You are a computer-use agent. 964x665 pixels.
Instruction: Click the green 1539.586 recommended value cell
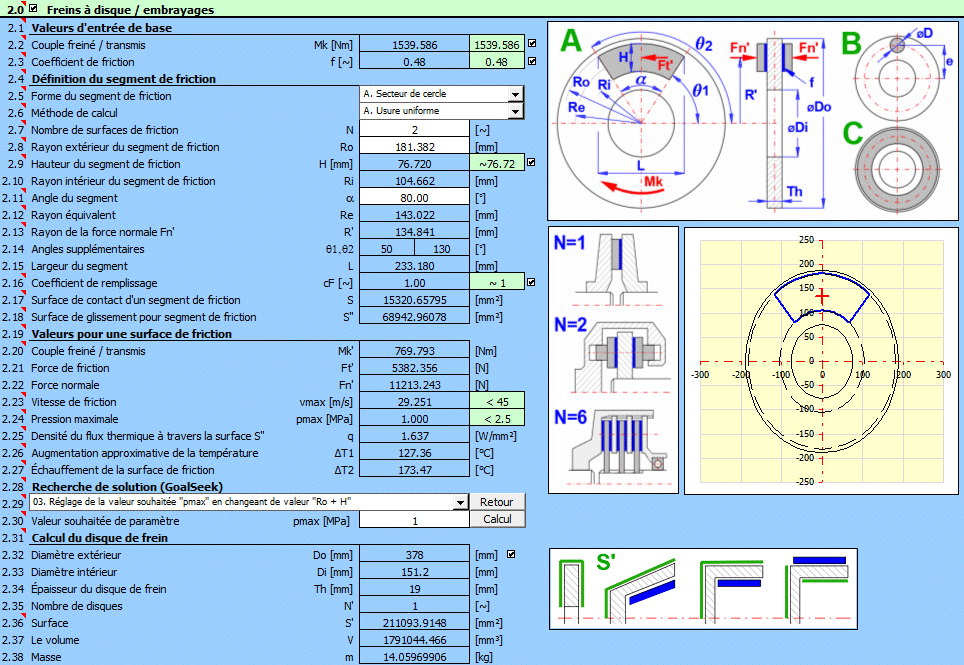(497, 45)
